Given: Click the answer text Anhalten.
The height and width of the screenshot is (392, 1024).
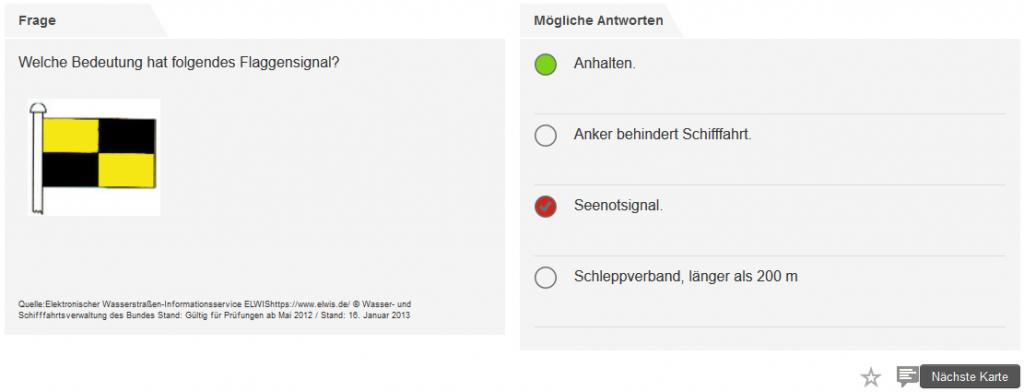Looking at the screenshot, I should (x=605, y=64).
